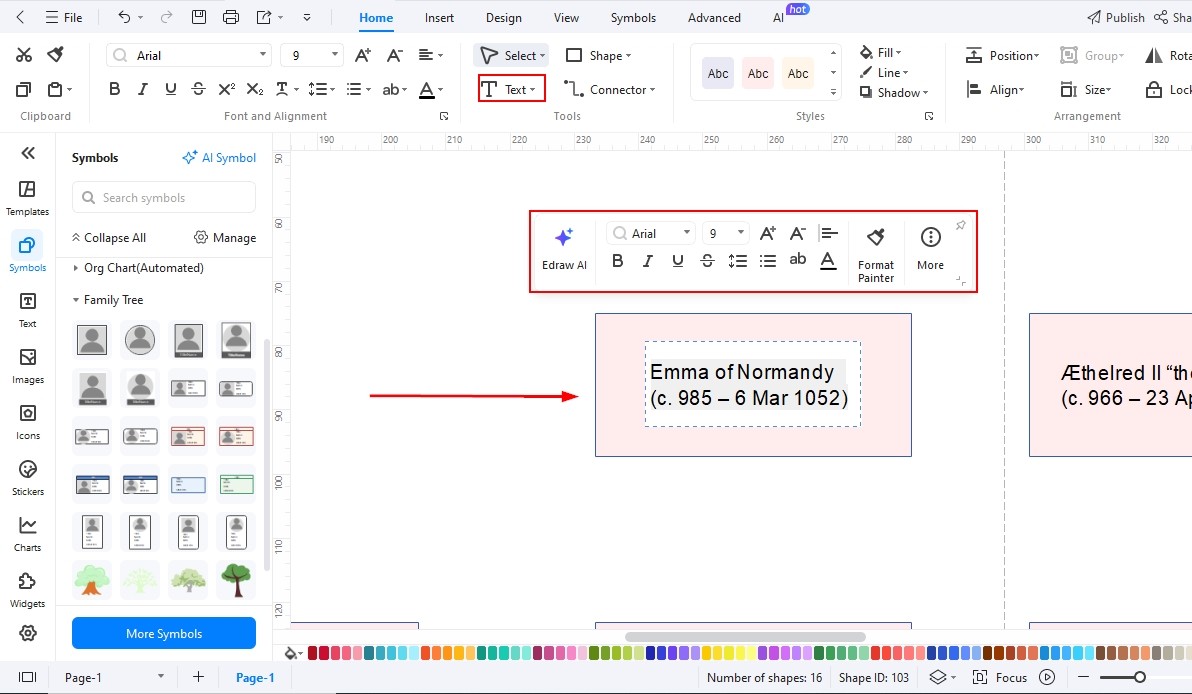Select the Text tool in the Tools group

pyautogui.click(x=510, y=89)
